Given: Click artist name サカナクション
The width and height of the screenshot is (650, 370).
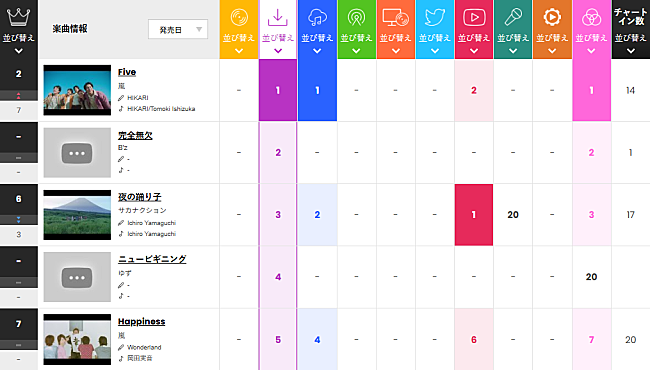Looking at the screenshot, I should [x=142, y=210].
